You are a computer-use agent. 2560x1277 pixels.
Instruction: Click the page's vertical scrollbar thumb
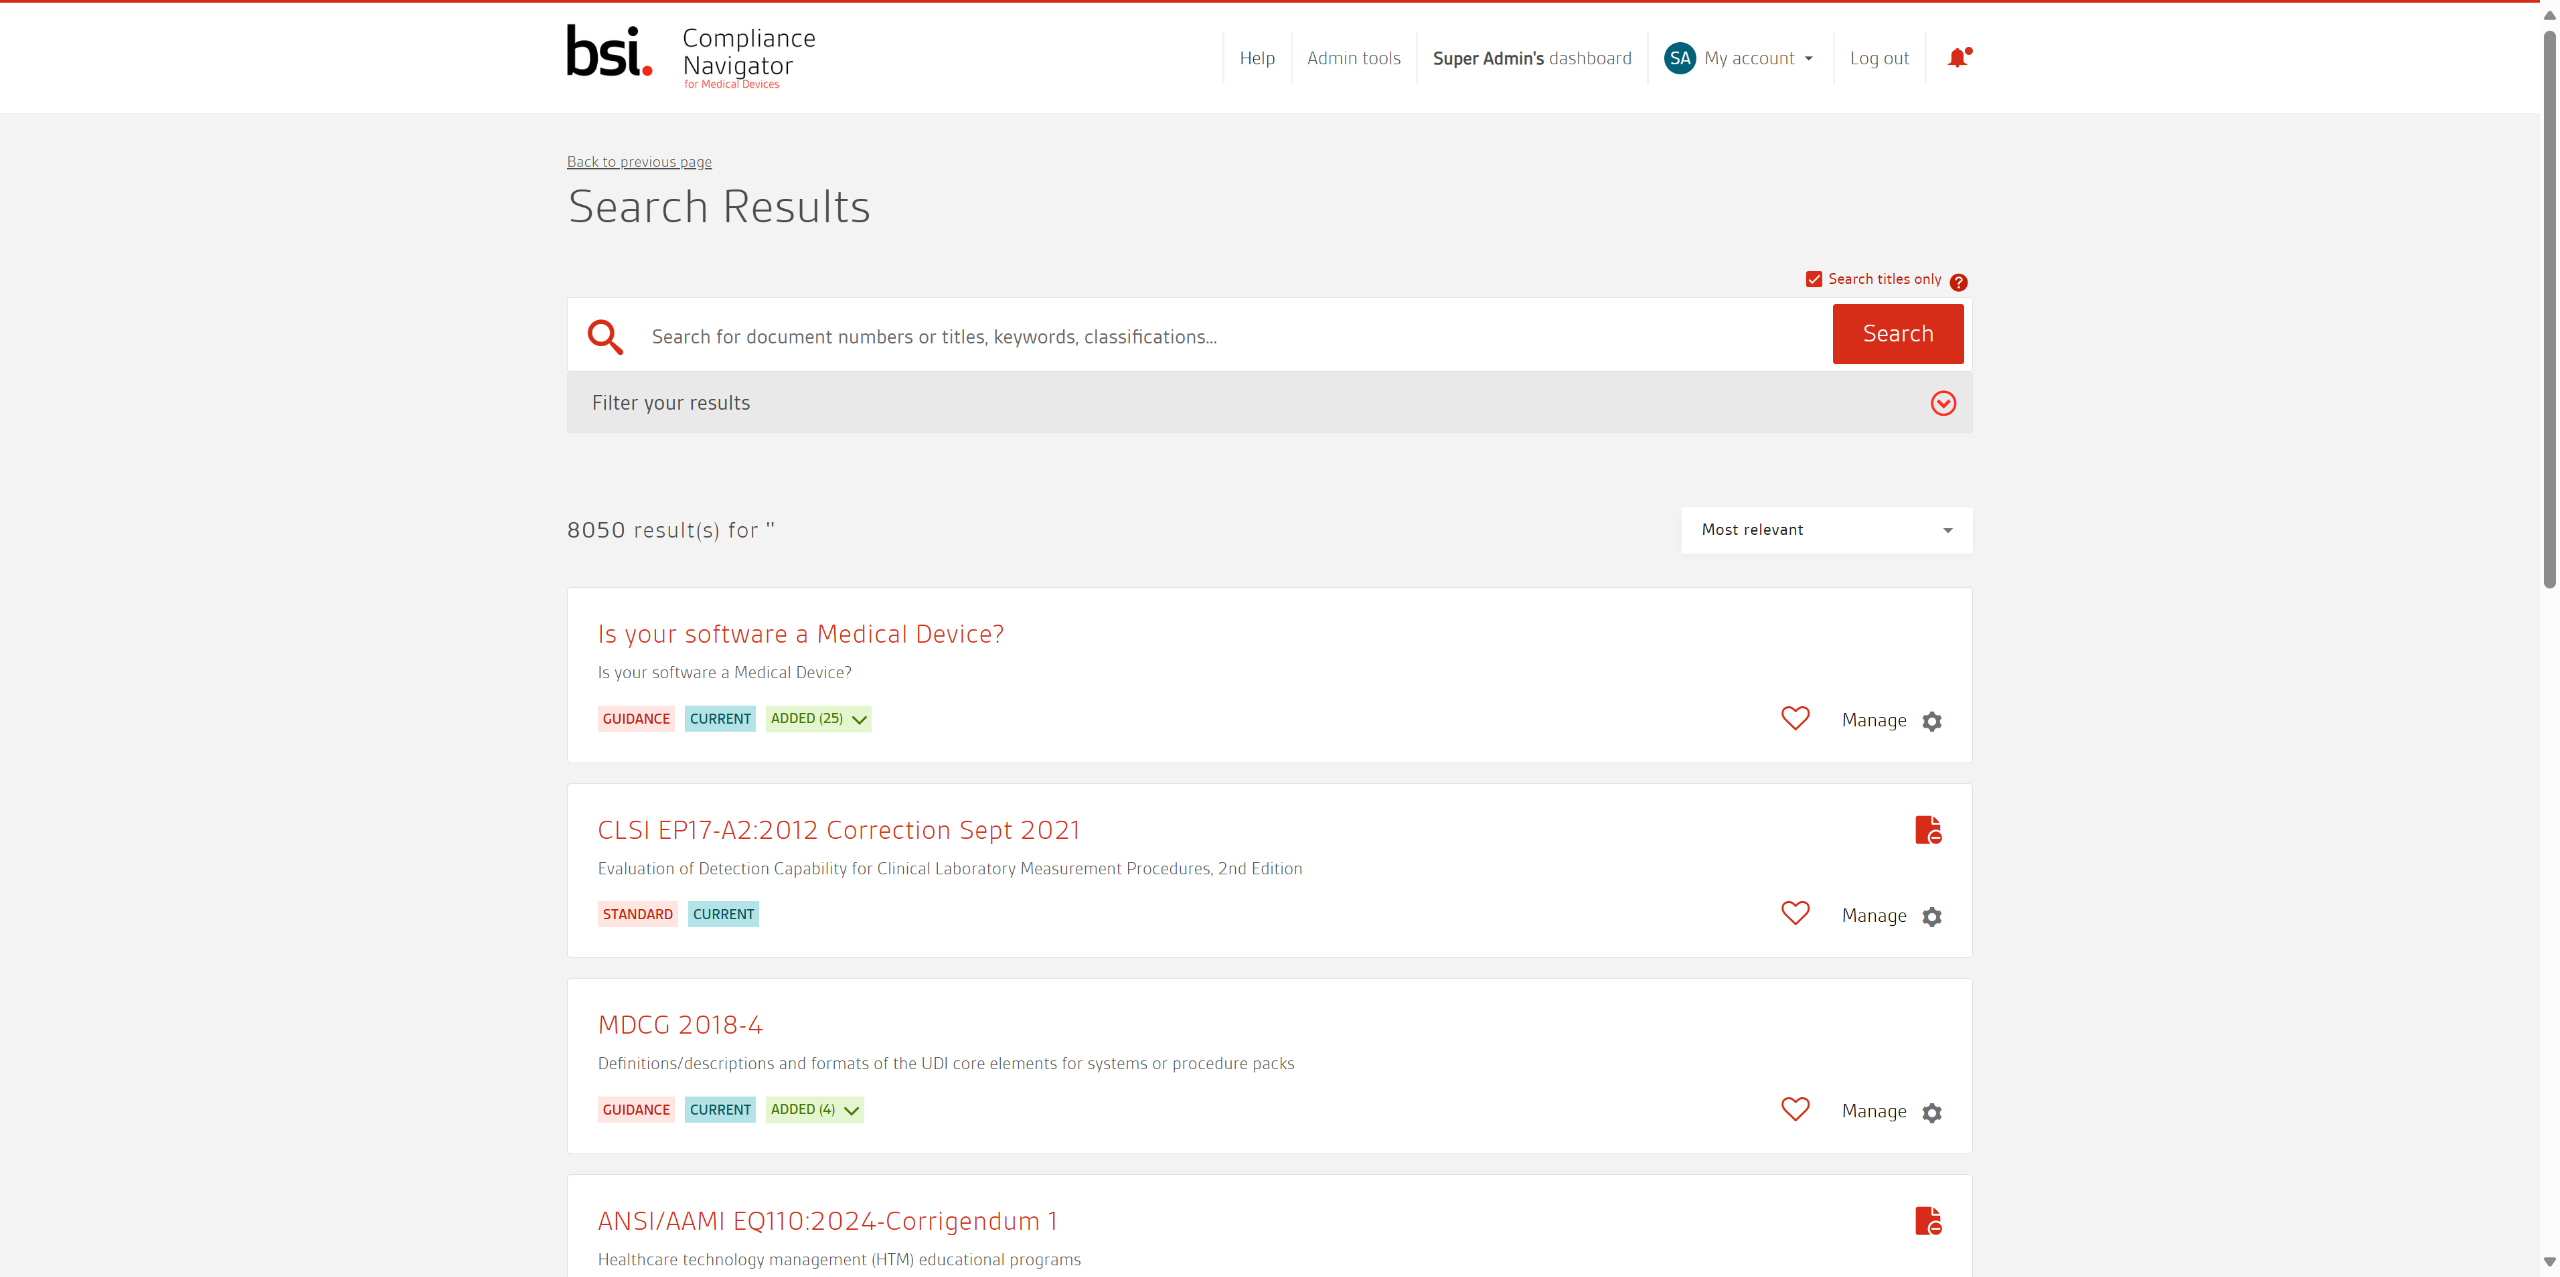point(2549,310)
